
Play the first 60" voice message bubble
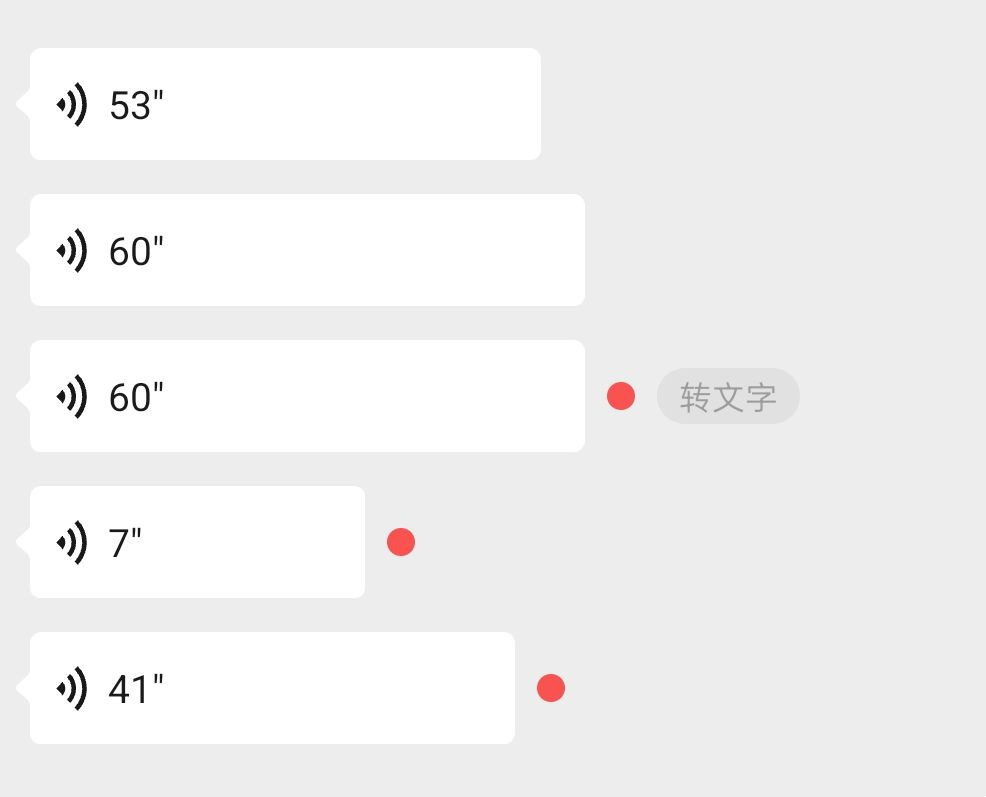[x=307, y=250]
